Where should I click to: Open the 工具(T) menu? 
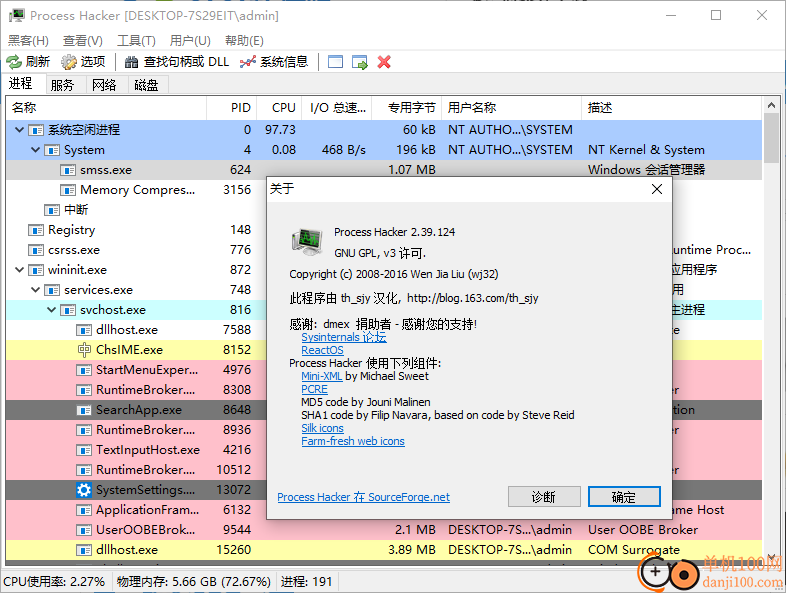[136, 41]
